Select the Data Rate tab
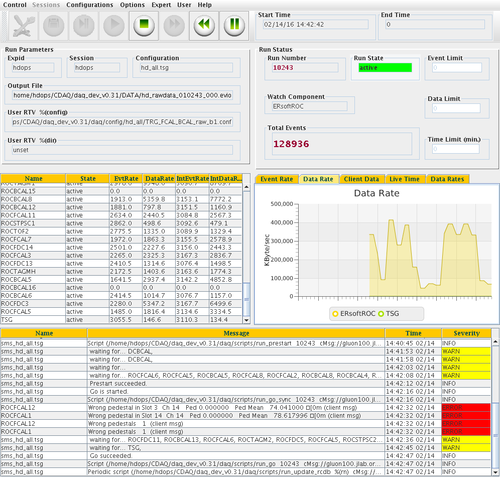This screenshot has height=477, width=500. 318,179
